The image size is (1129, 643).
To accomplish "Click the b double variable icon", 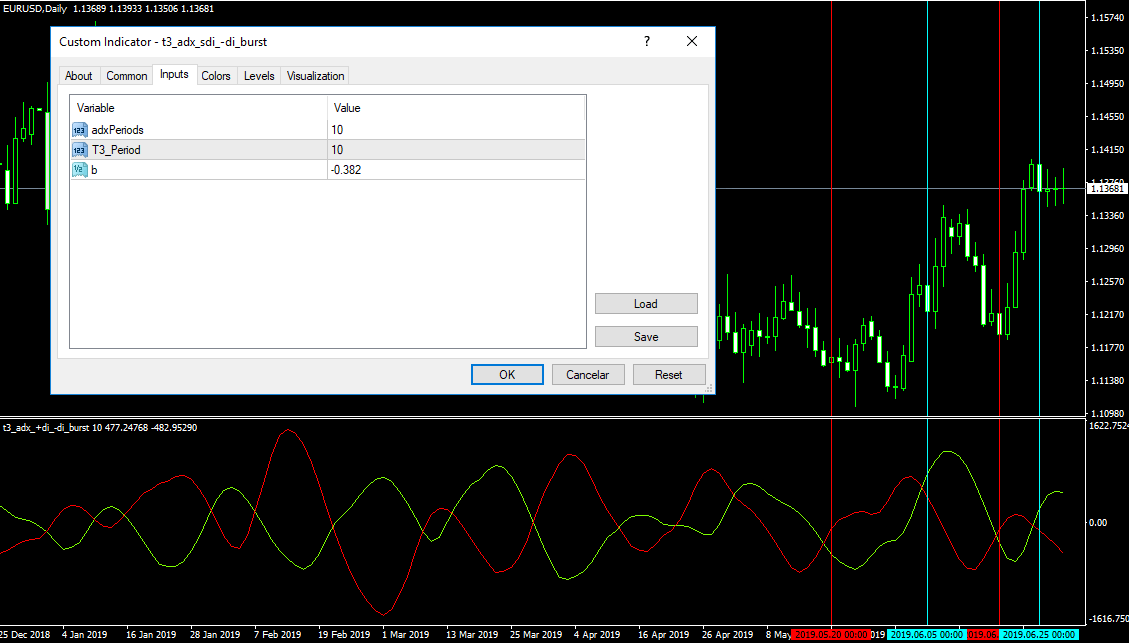I will point(80,170).
